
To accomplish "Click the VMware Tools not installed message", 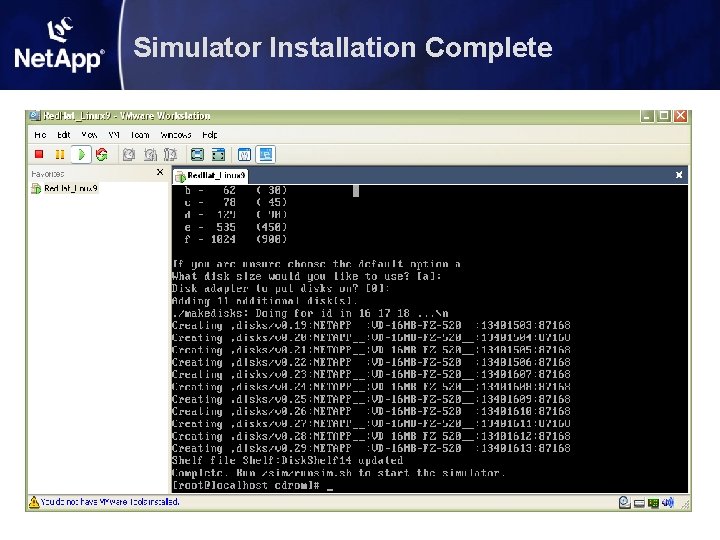I will [x=110, y=502].
